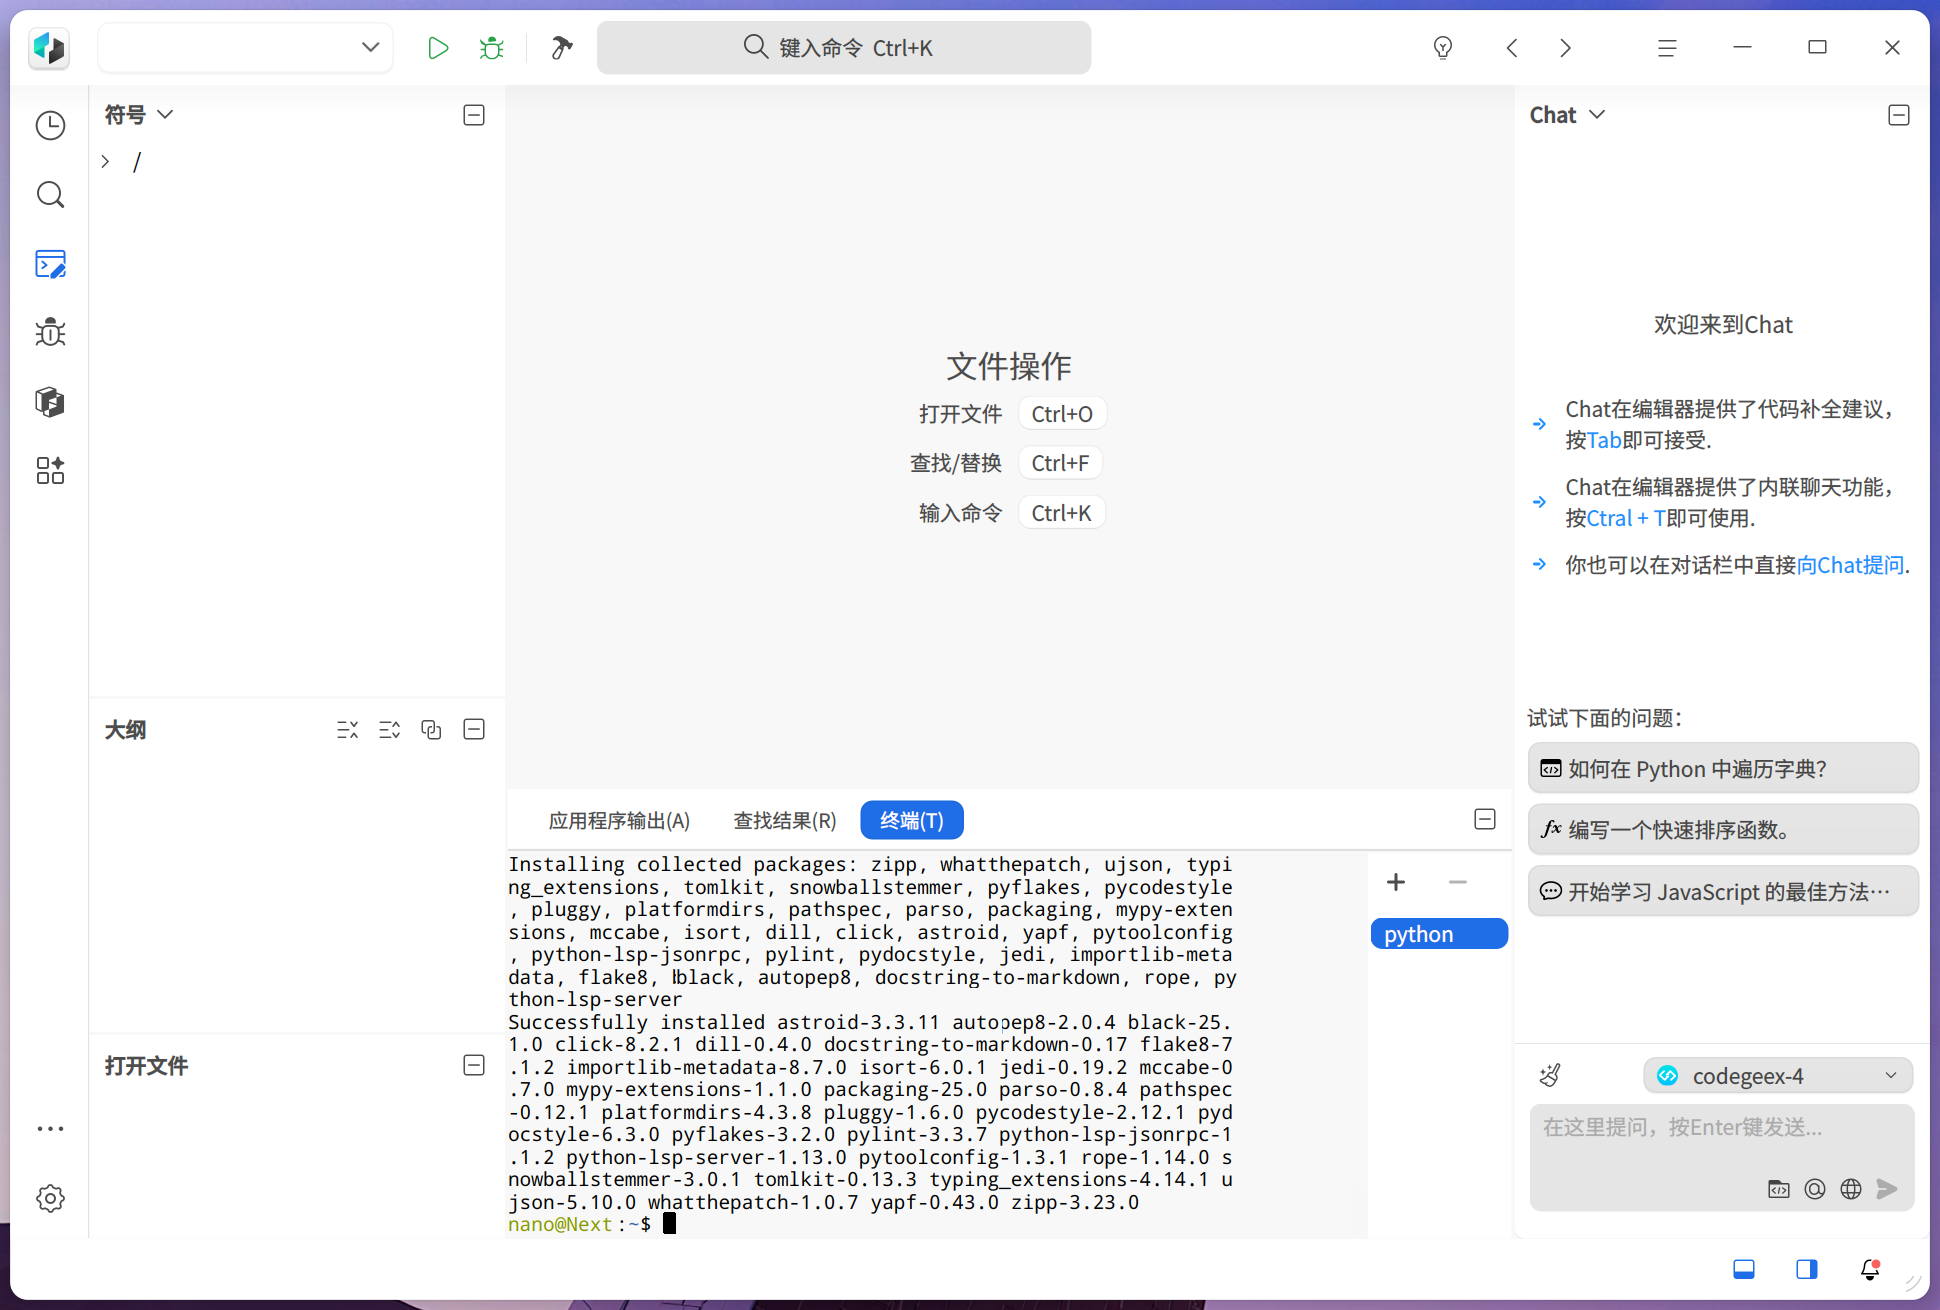The image size is (1940, 1310).
Task: Go back with the left arrow icon
Action: point(1512,48)
